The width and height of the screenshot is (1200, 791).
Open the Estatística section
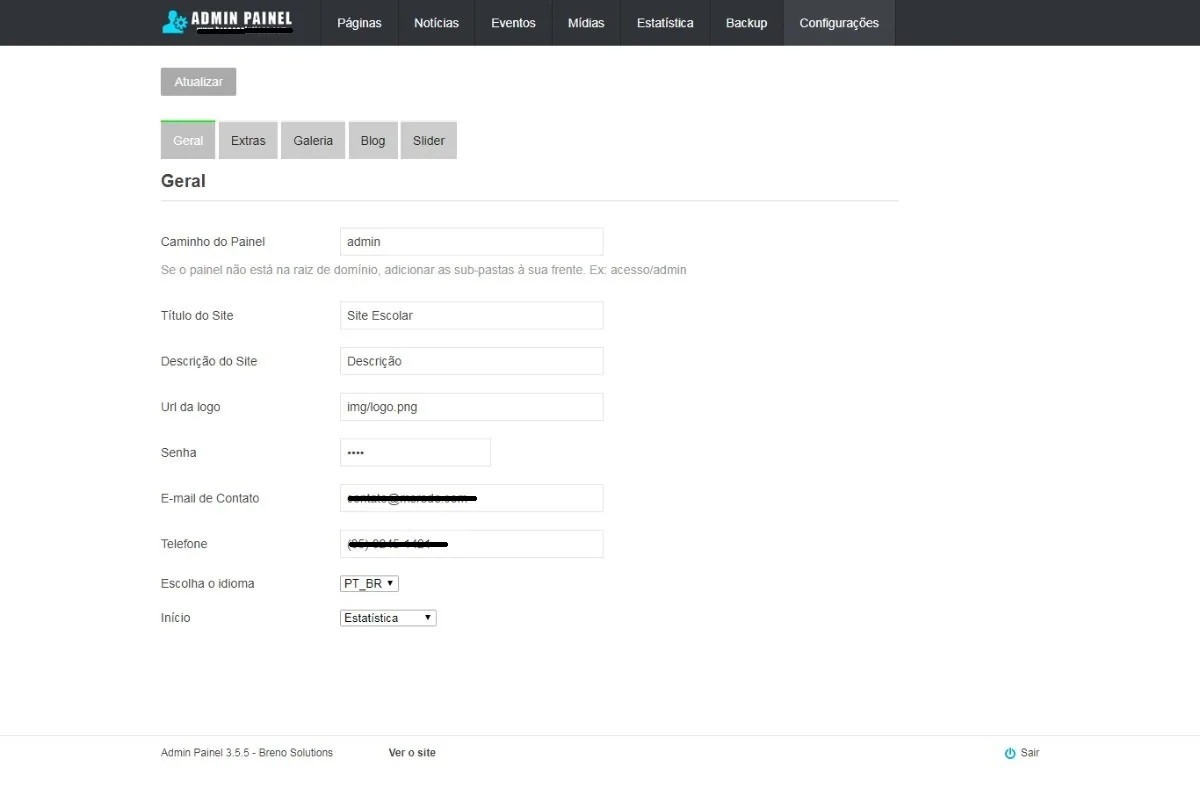665,23
